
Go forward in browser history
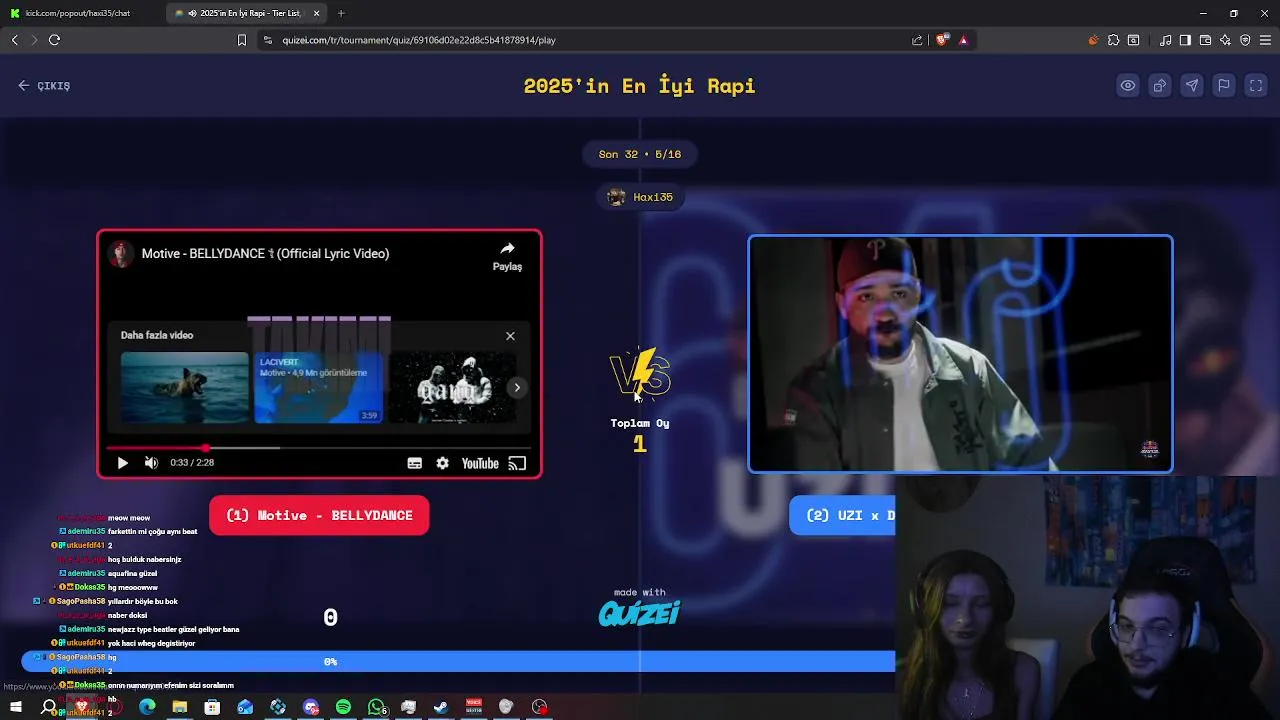(34, 40)
